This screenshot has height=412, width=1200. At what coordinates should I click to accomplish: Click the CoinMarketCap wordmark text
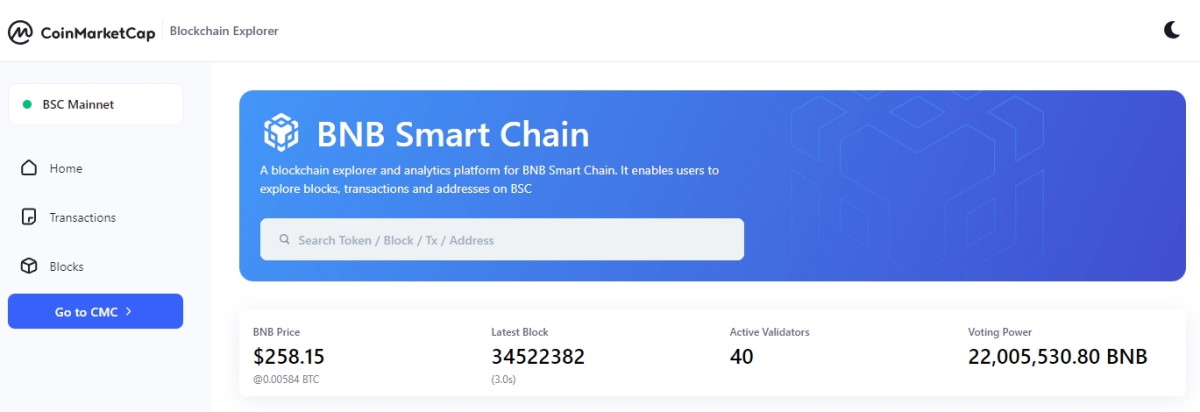click(x=98, y=33)
